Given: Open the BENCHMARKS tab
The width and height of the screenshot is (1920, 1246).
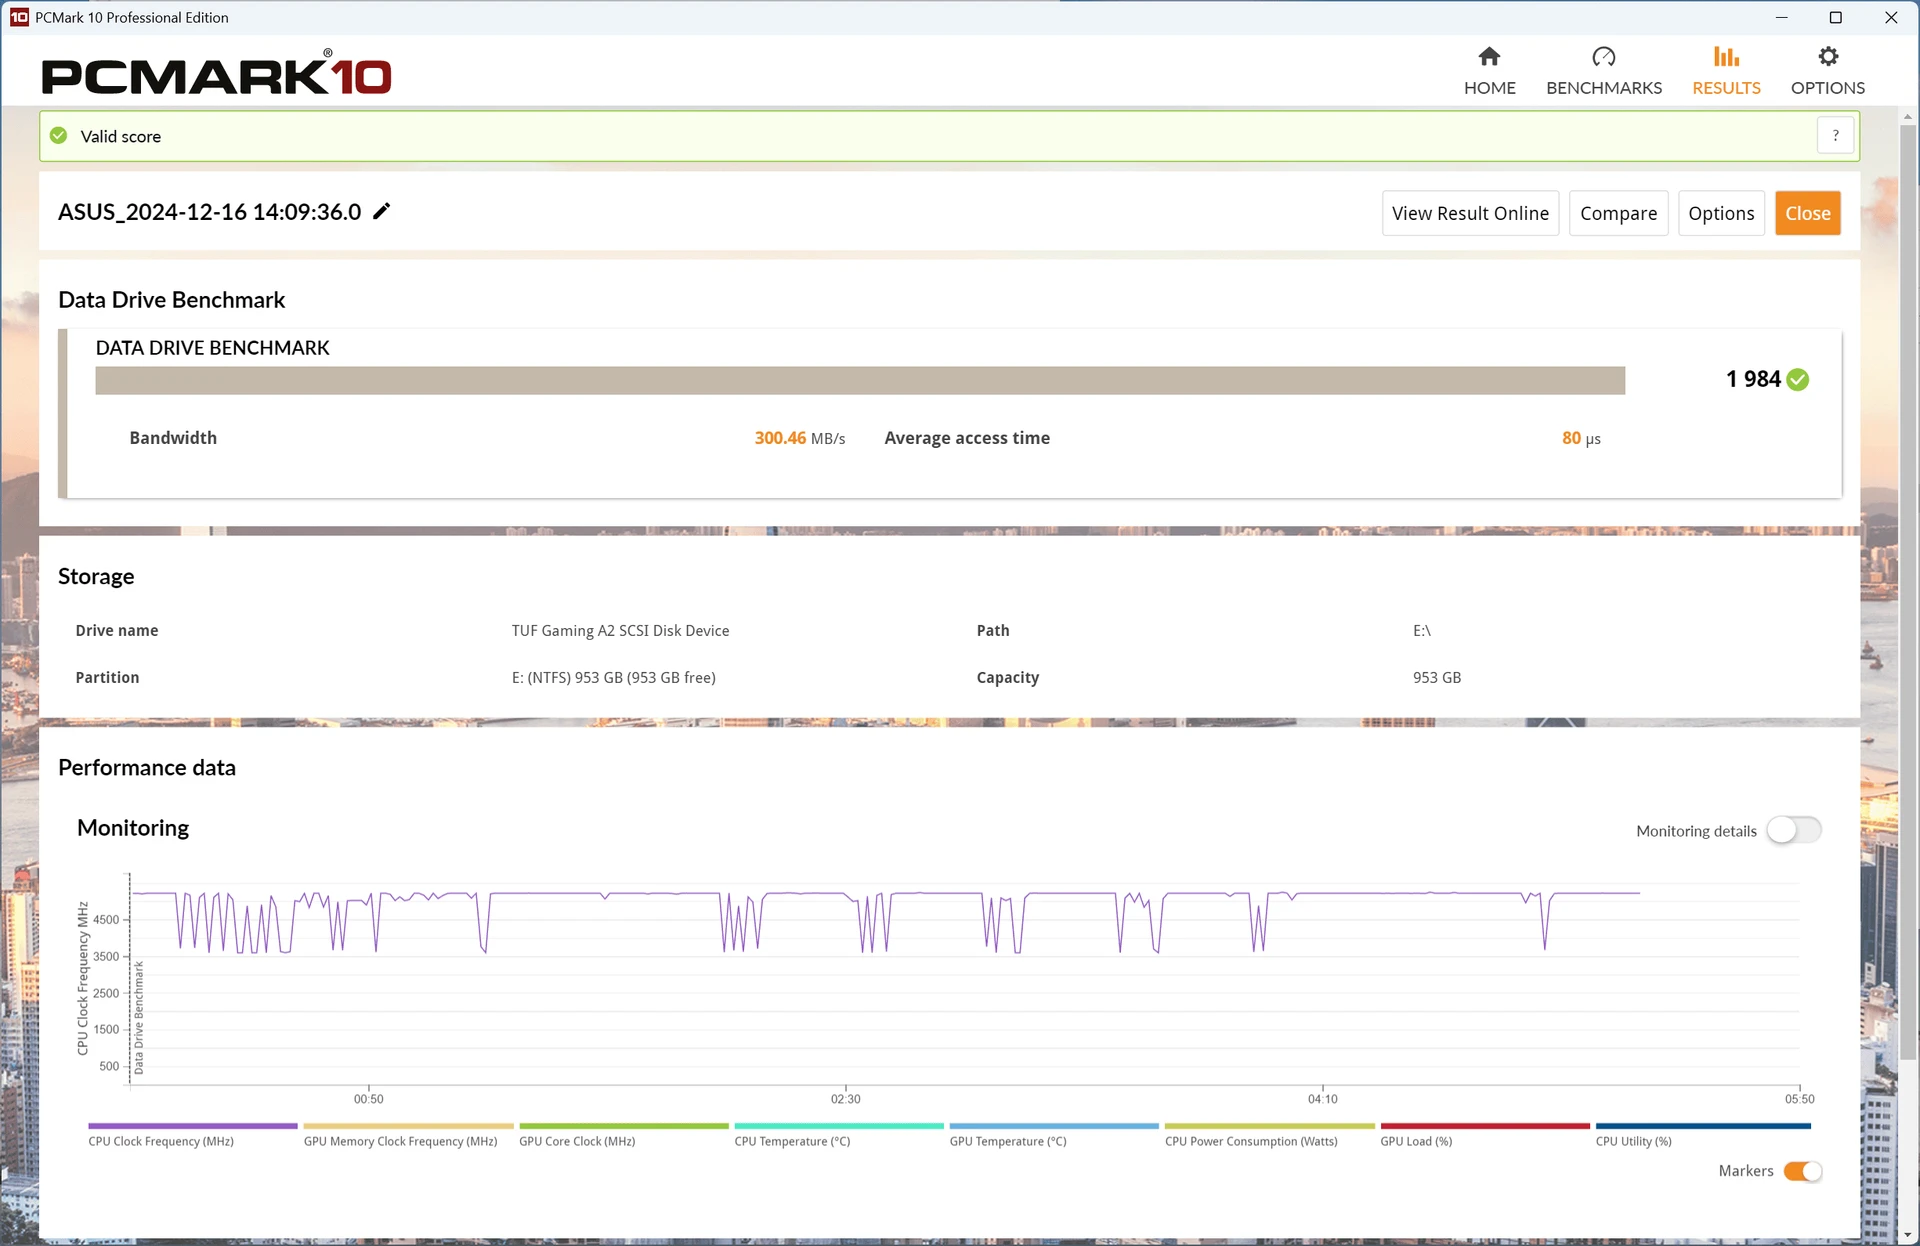Looking at the screenshot, I should point(1603,71).
